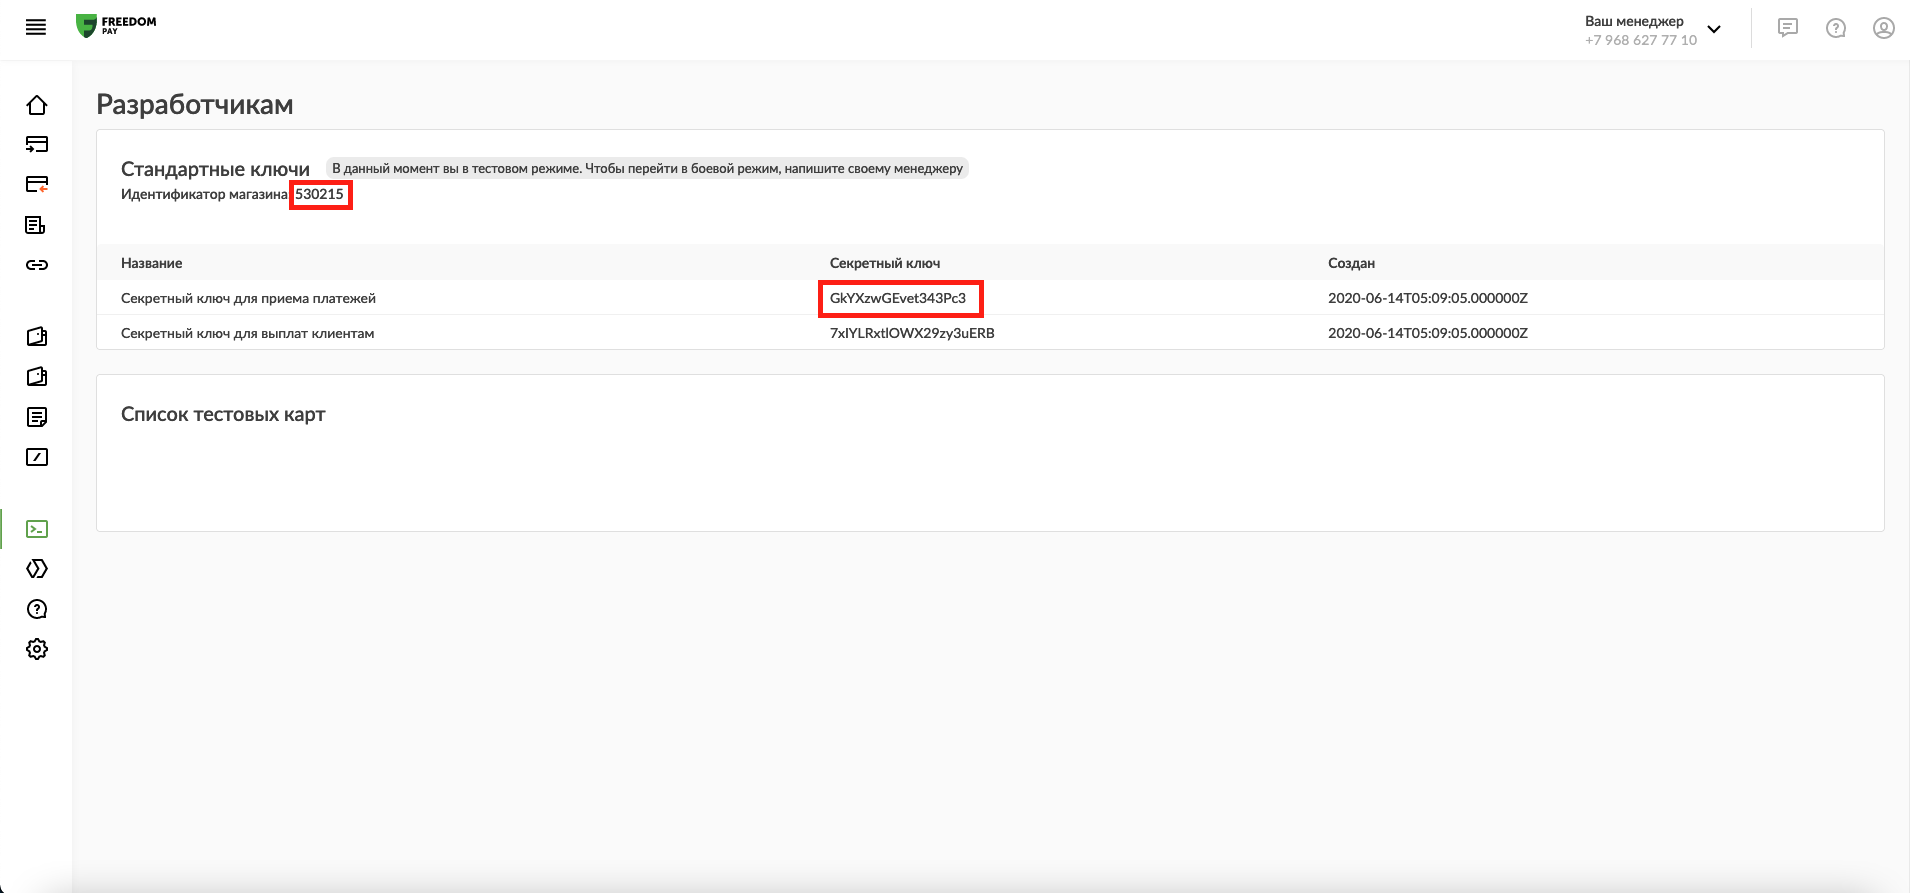Open the card with orange arrow icon
The width and height of the screenshot is (1910, 893).
click(37, 184)
